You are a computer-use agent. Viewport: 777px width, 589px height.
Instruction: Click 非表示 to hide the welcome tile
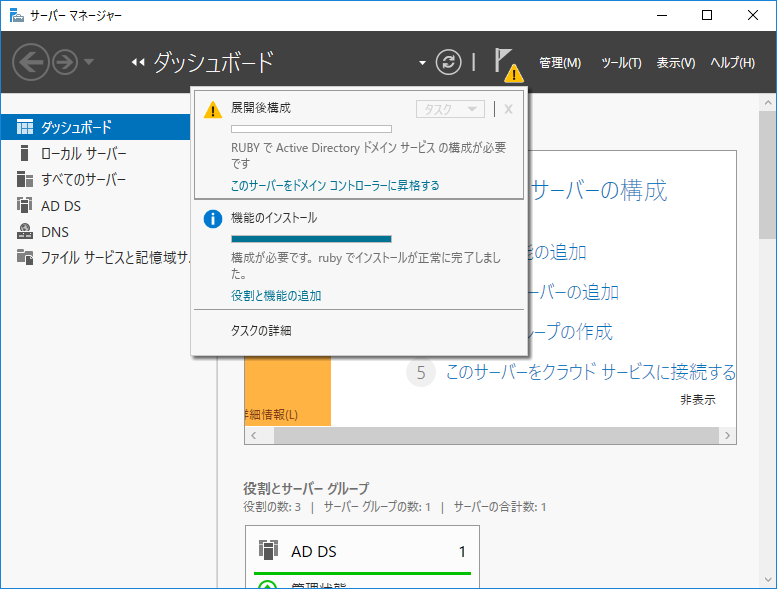click(698, 400)
